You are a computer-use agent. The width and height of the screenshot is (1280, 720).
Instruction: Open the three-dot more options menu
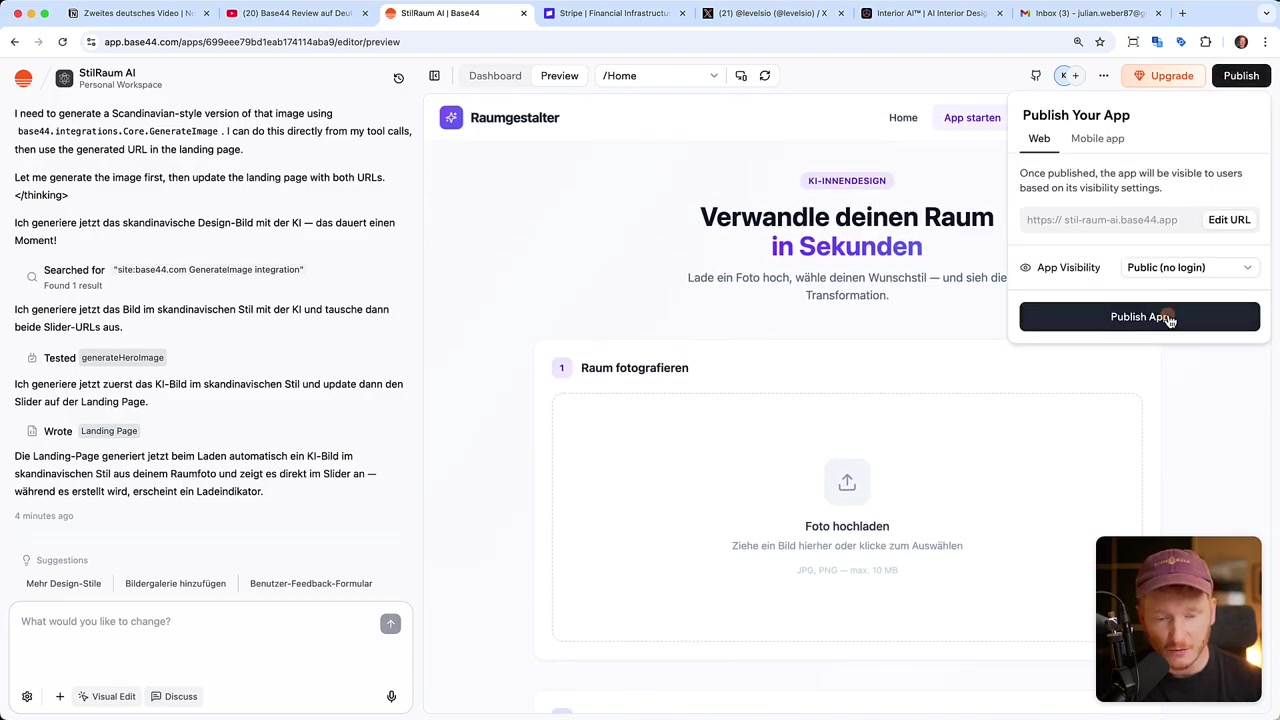click(1104, 76)
